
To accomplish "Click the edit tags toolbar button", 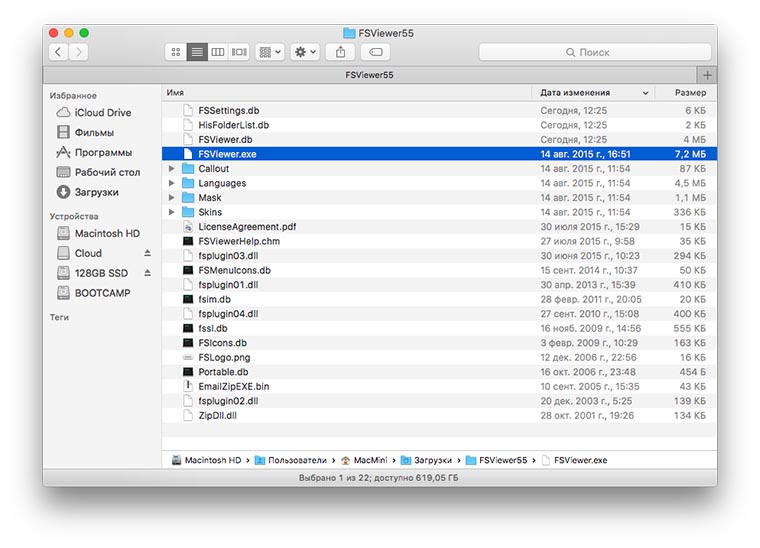I will (x=376, y=51).
